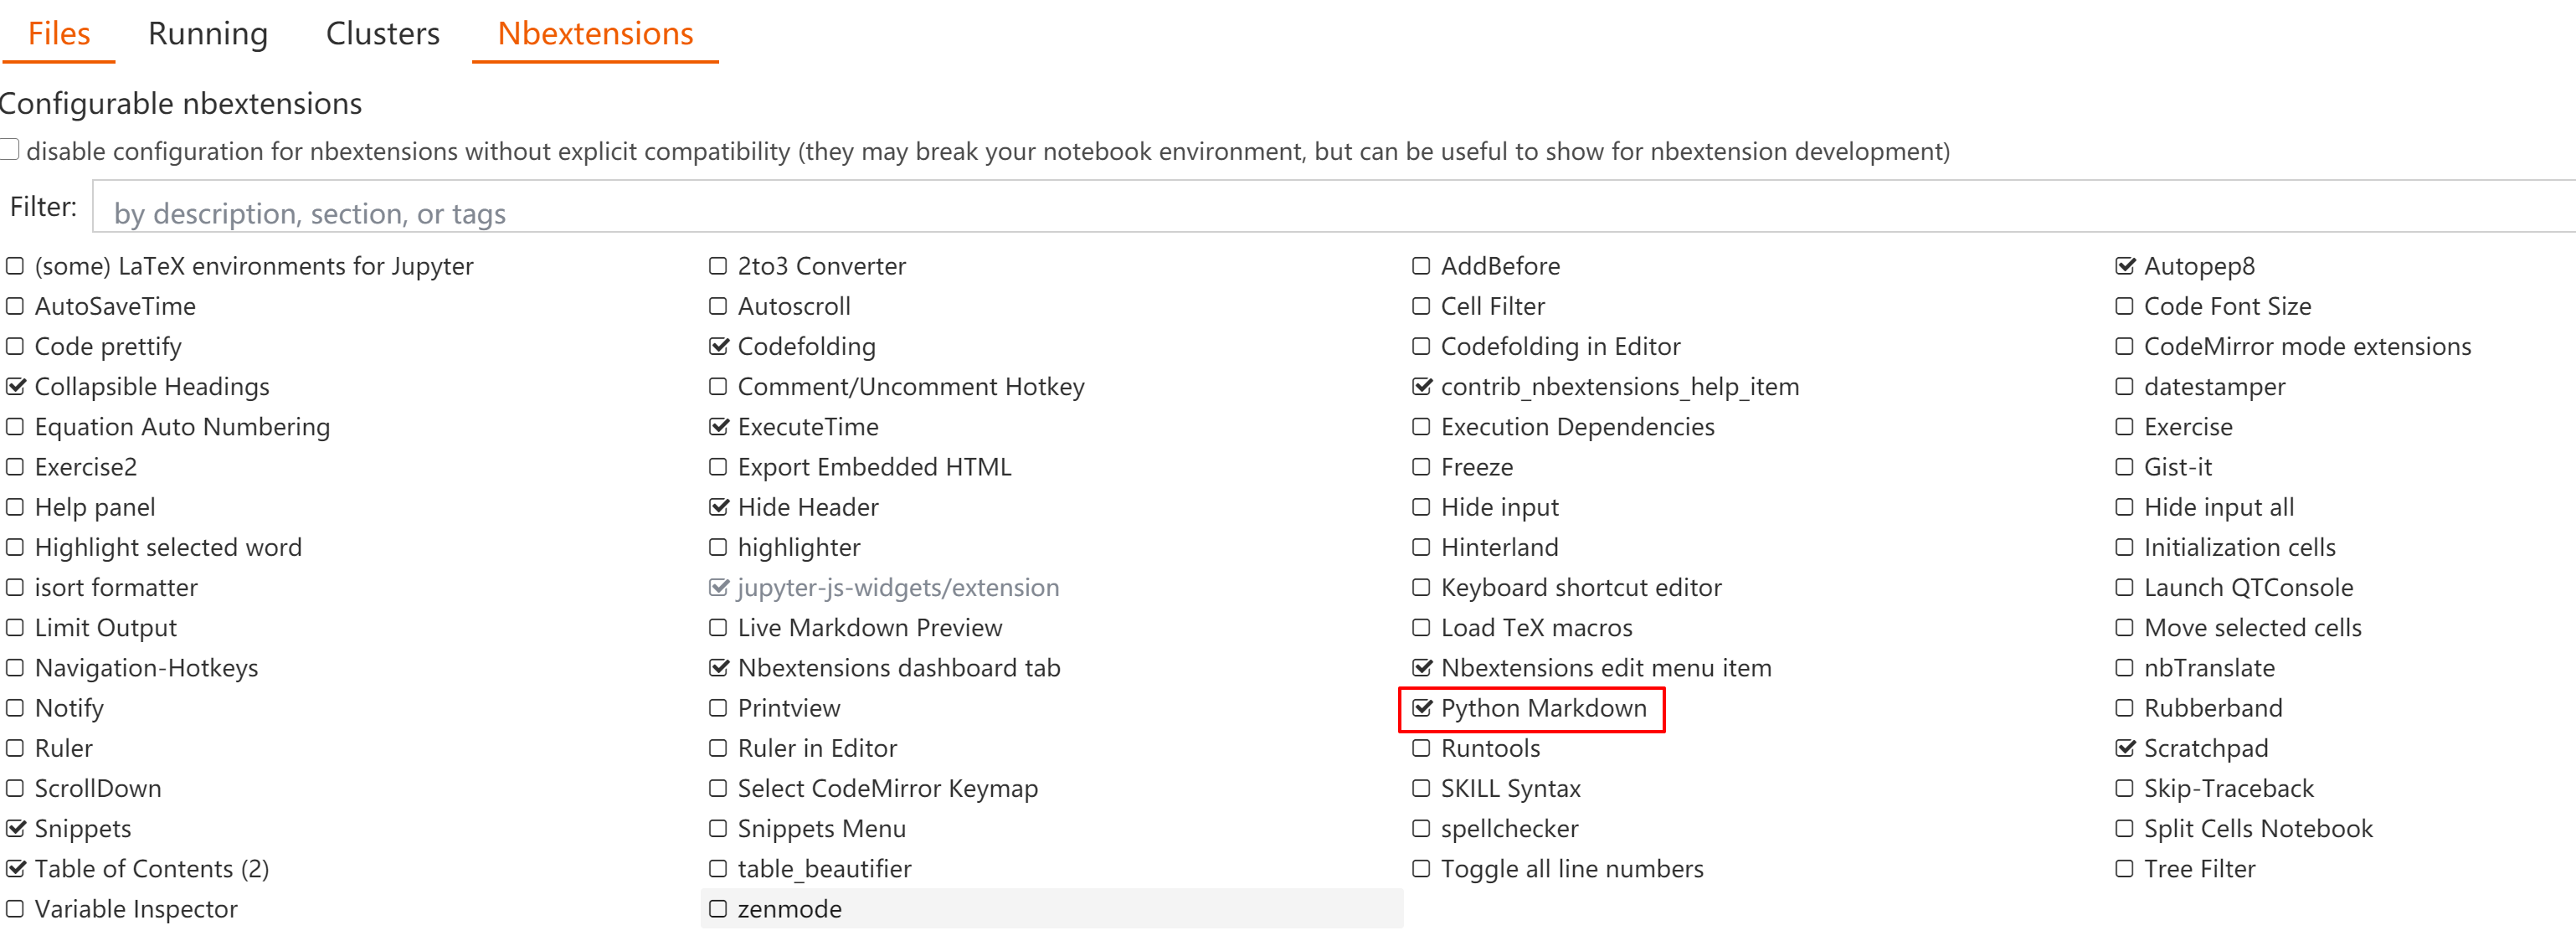Enable the spellchecker extension
Image resolution: width=2576 pixels, height=951 pixels.
coord(1422,828)
